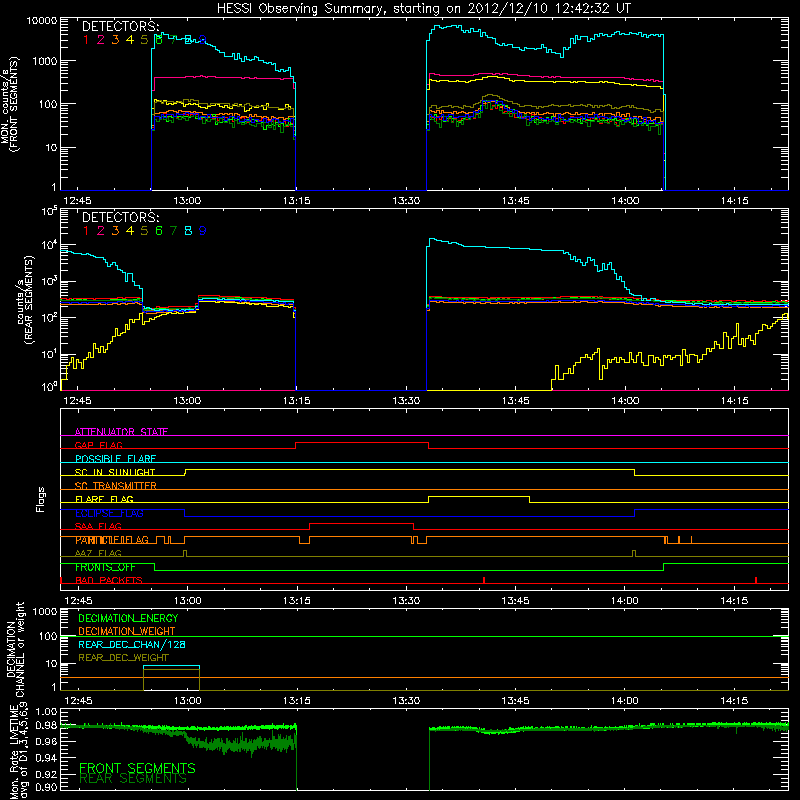
Task: Click the 13:00 time label below front segments plot
Action: pyautogui.click(x=187, y=201)
